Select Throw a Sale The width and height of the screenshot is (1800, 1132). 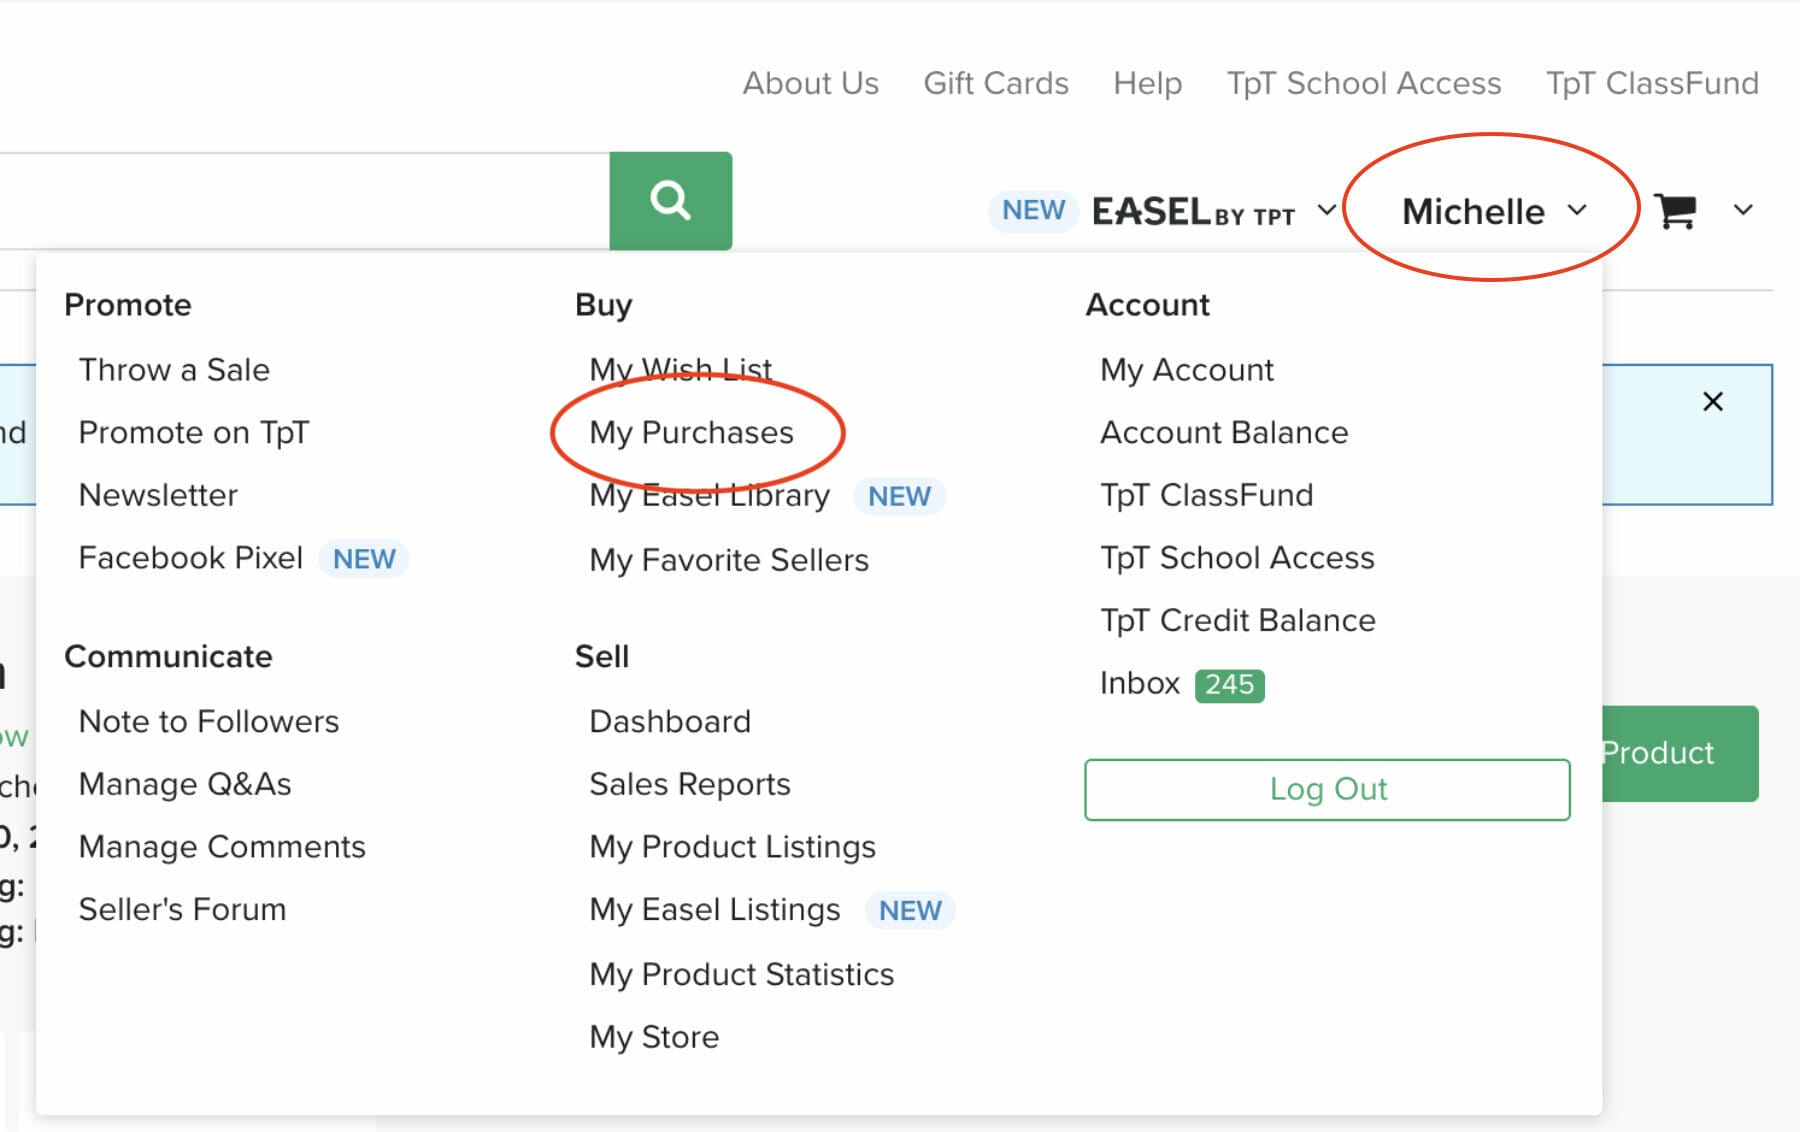174,370
